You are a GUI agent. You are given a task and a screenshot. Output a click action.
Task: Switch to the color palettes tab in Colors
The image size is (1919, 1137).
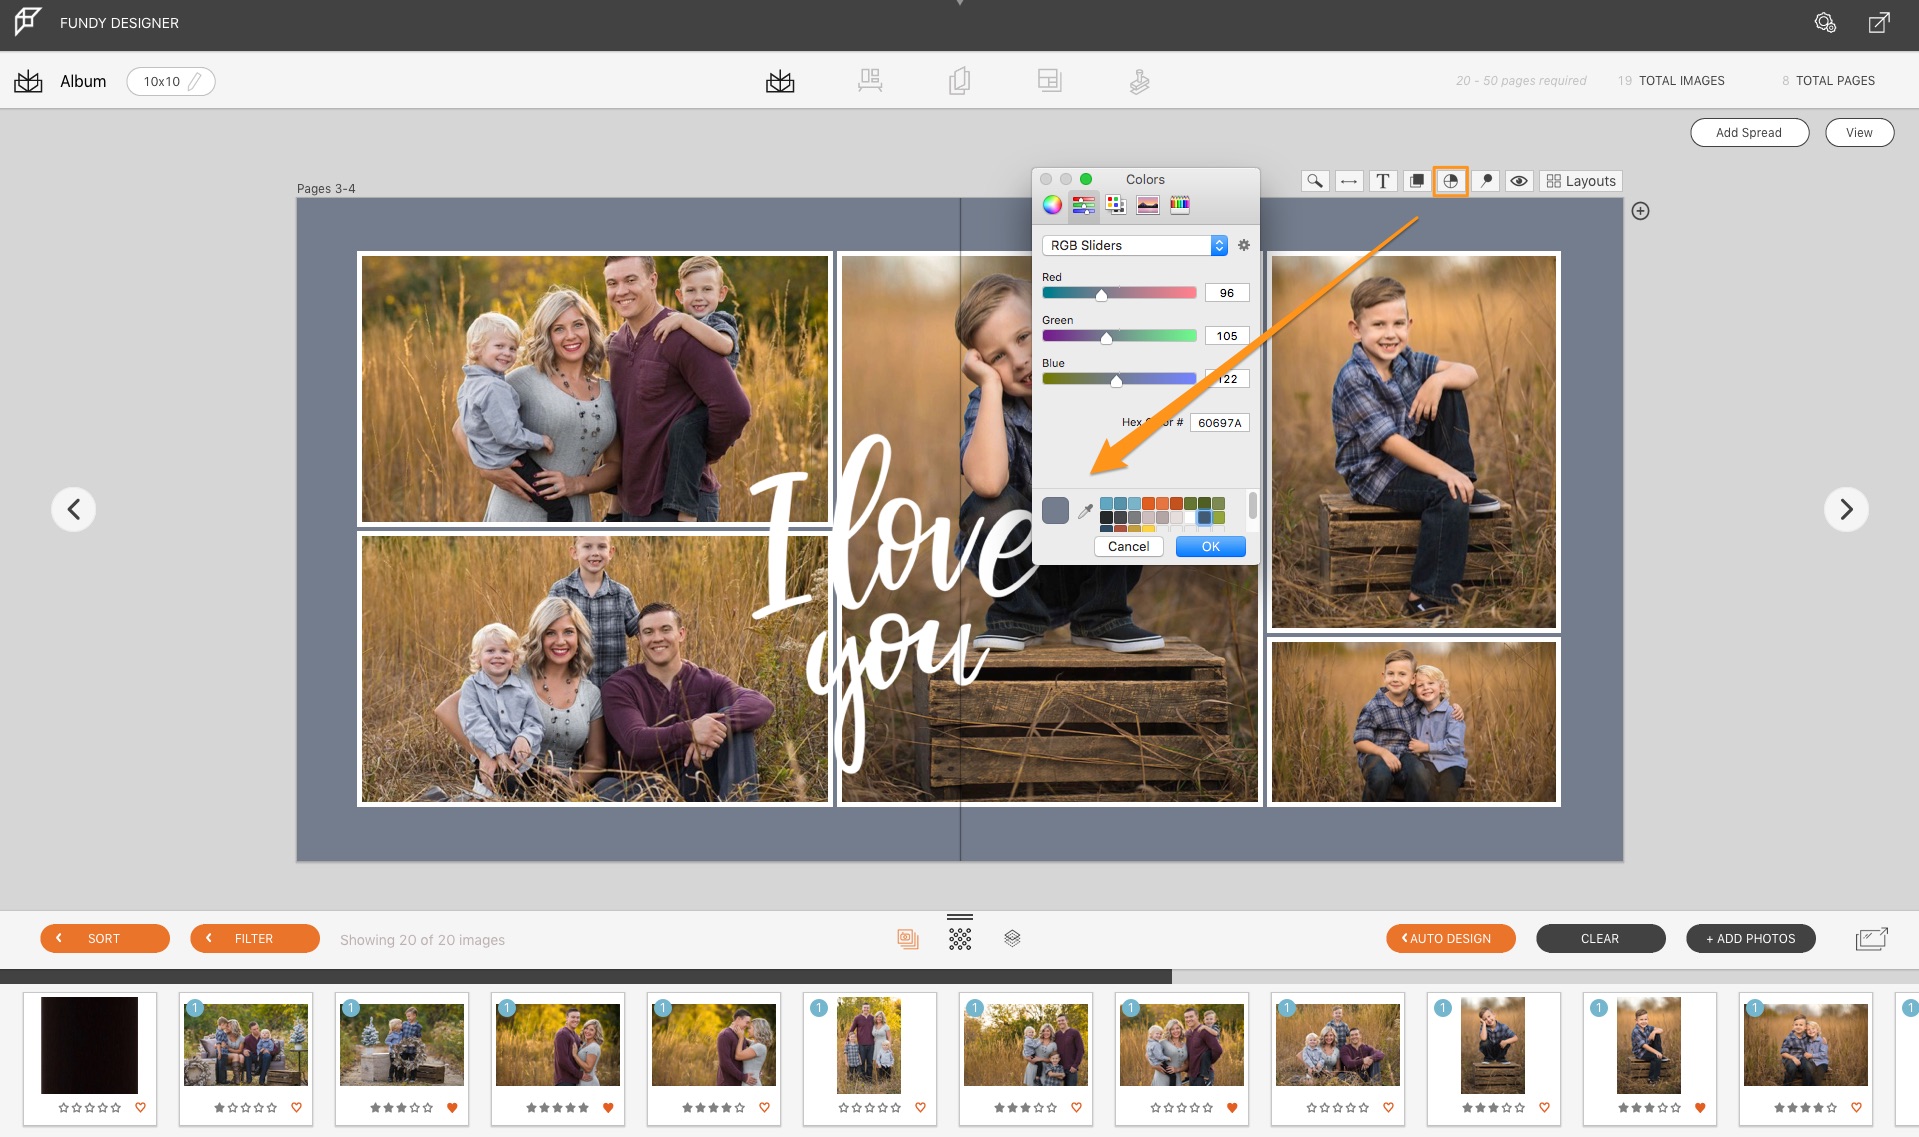1115,205
